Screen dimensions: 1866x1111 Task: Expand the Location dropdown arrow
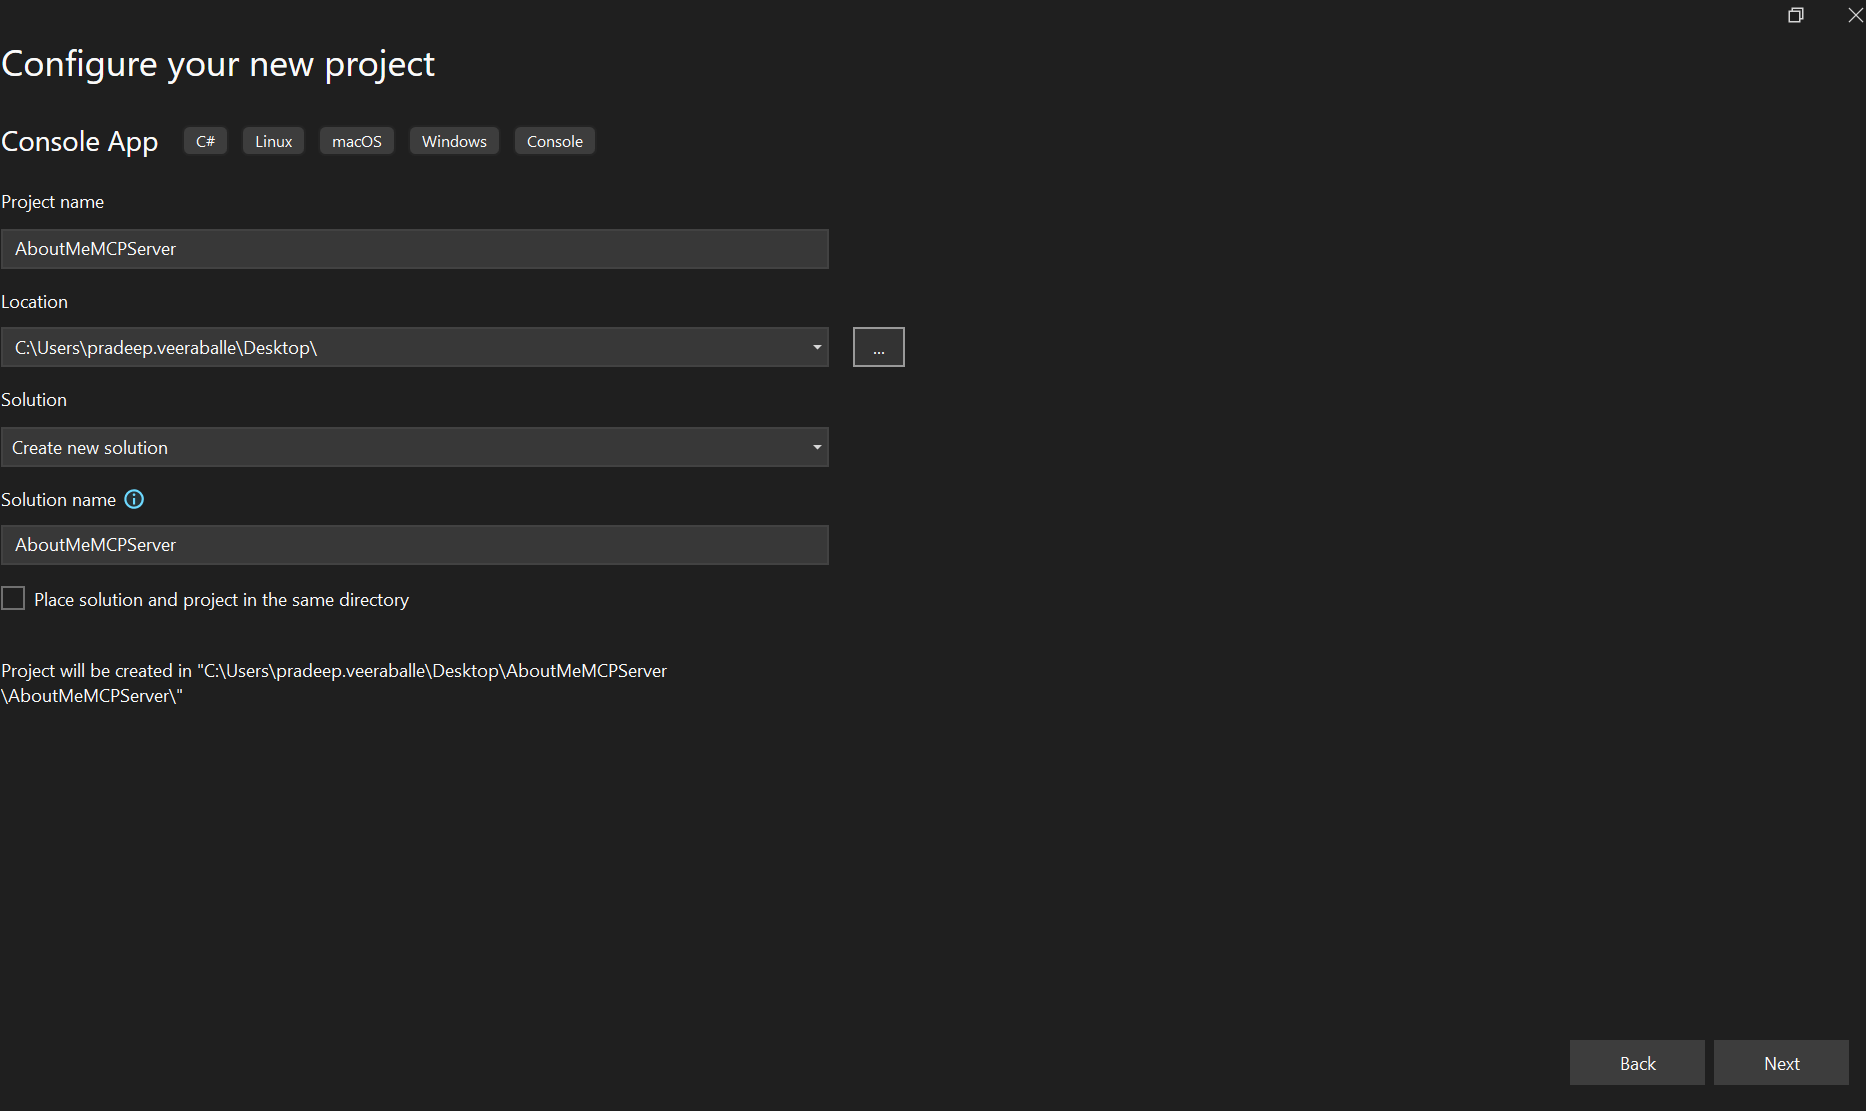pos(817,347)
